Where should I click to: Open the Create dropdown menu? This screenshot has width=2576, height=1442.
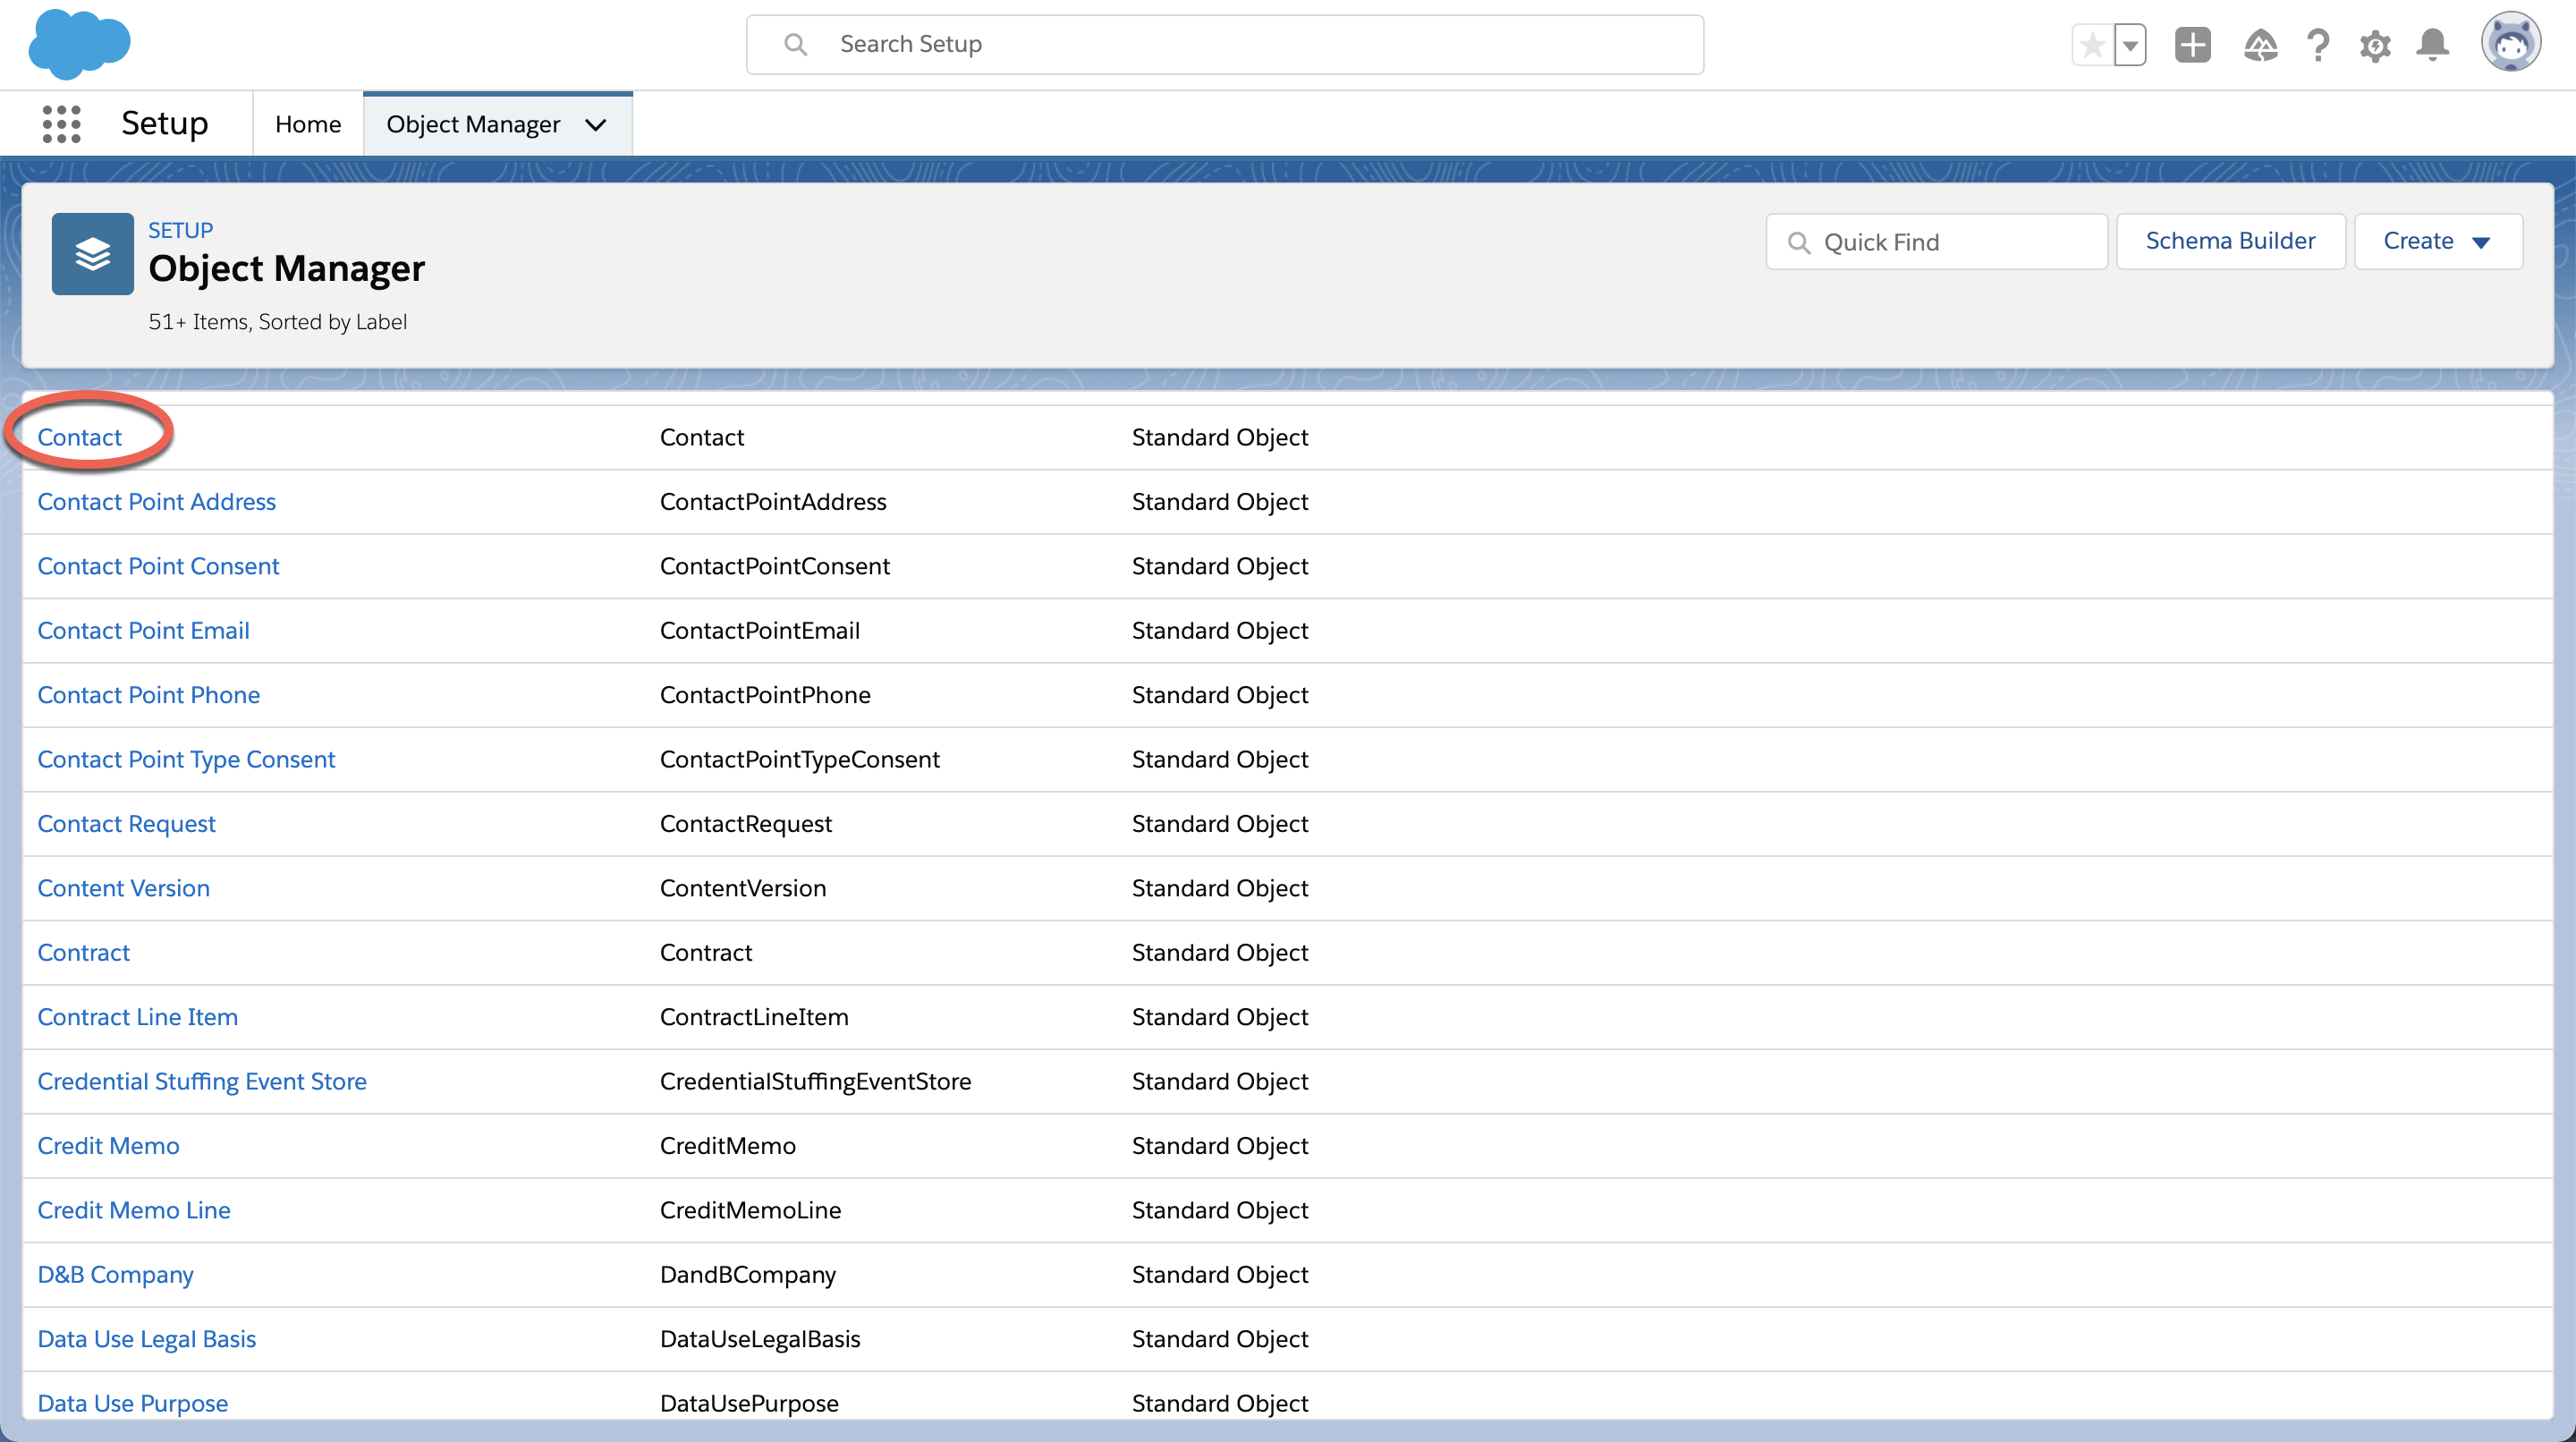(x=2438, y=241)
